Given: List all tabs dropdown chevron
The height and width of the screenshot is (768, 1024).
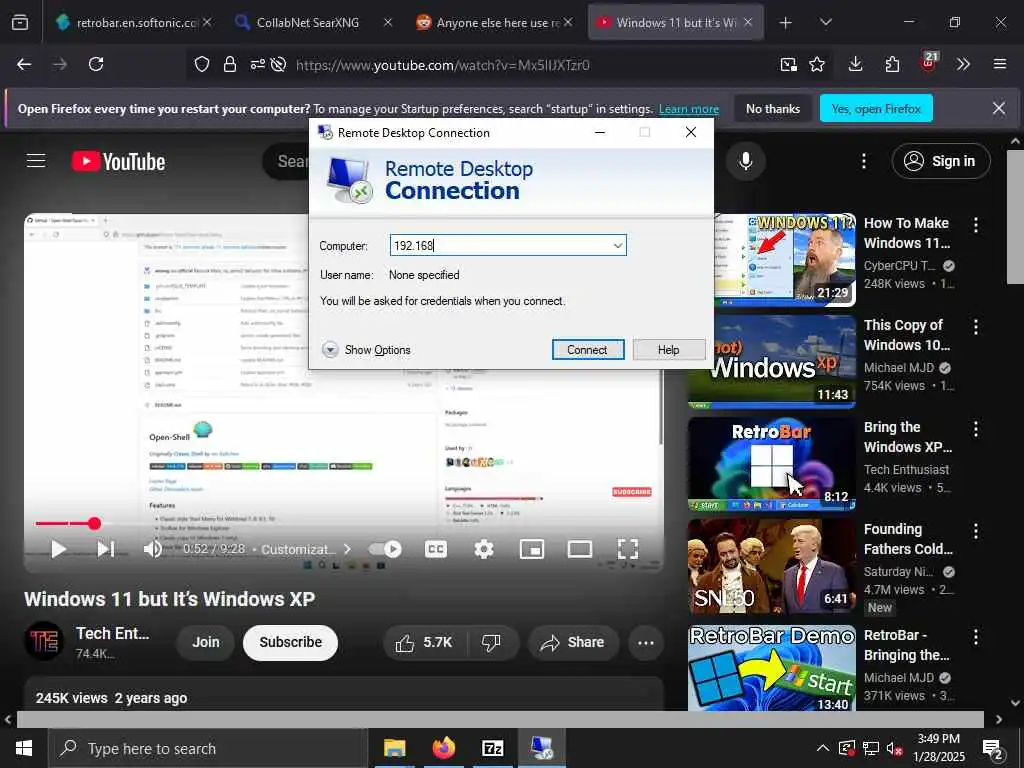Looking at the screenshot, I should click(825, 22).
